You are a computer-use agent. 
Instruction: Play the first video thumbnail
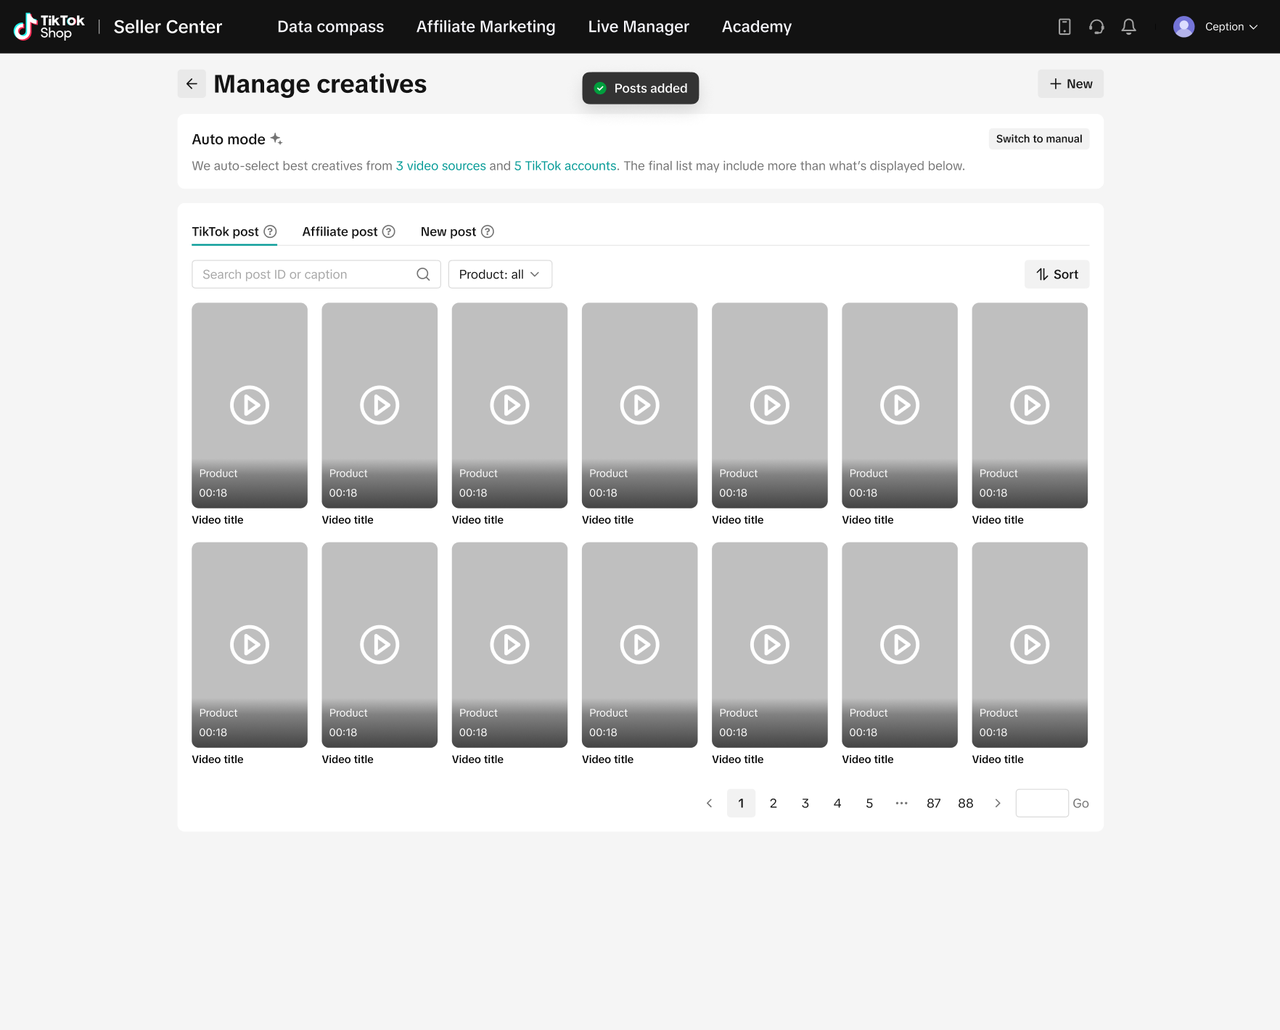tap(249, 405)
